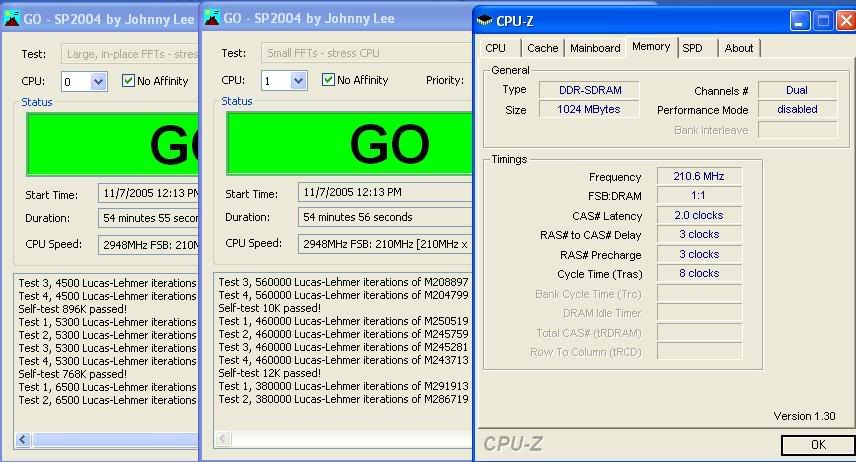This screenshot has width=856, height=462.
Task: Show the About tab in CPU-Z
Action: [x=739, y=48]
